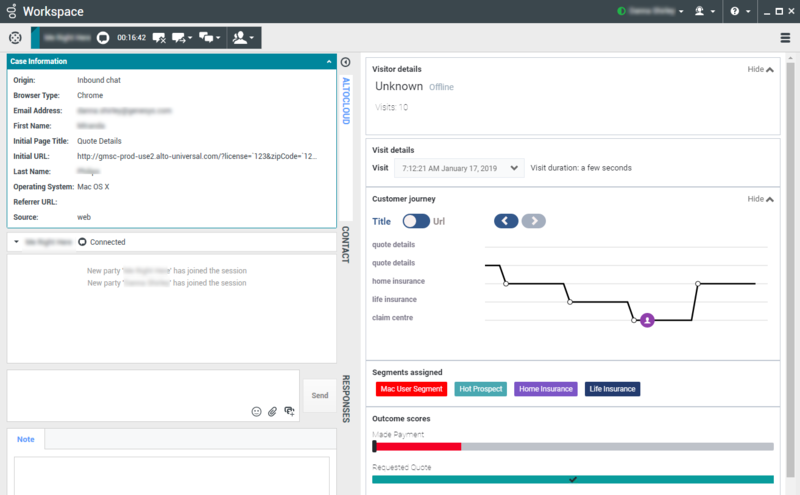Click the agent status green icon
Image resolution: width=800 pixels, height=495 pixels.
point(621,11)
